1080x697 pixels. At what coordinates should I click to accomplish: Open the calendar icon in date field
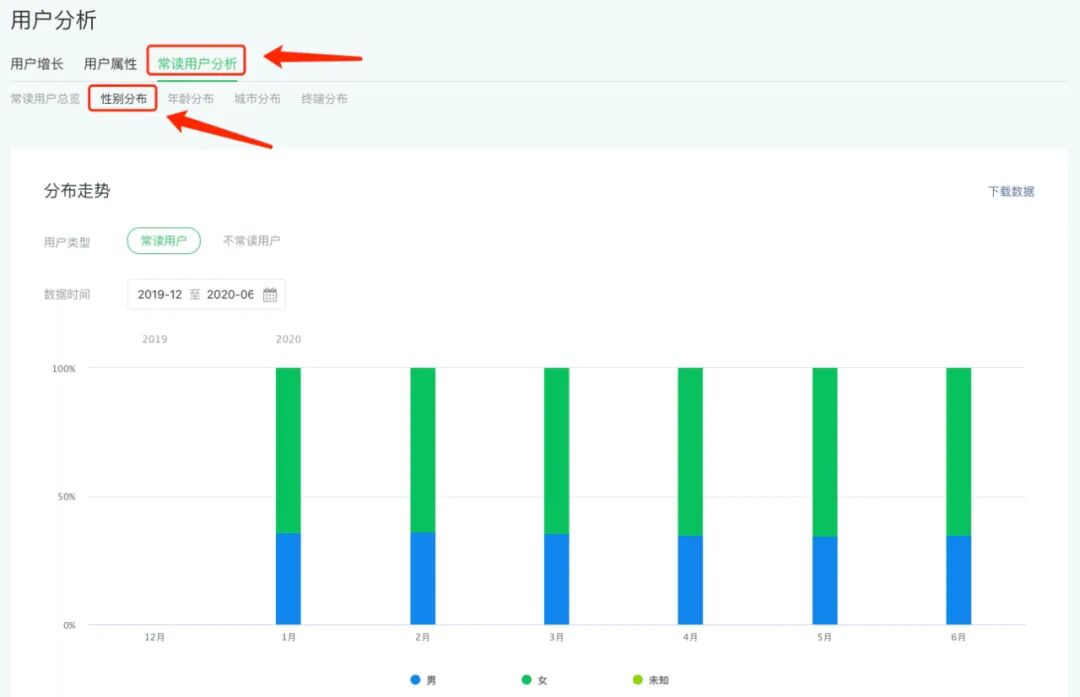[x=270, y=295]
